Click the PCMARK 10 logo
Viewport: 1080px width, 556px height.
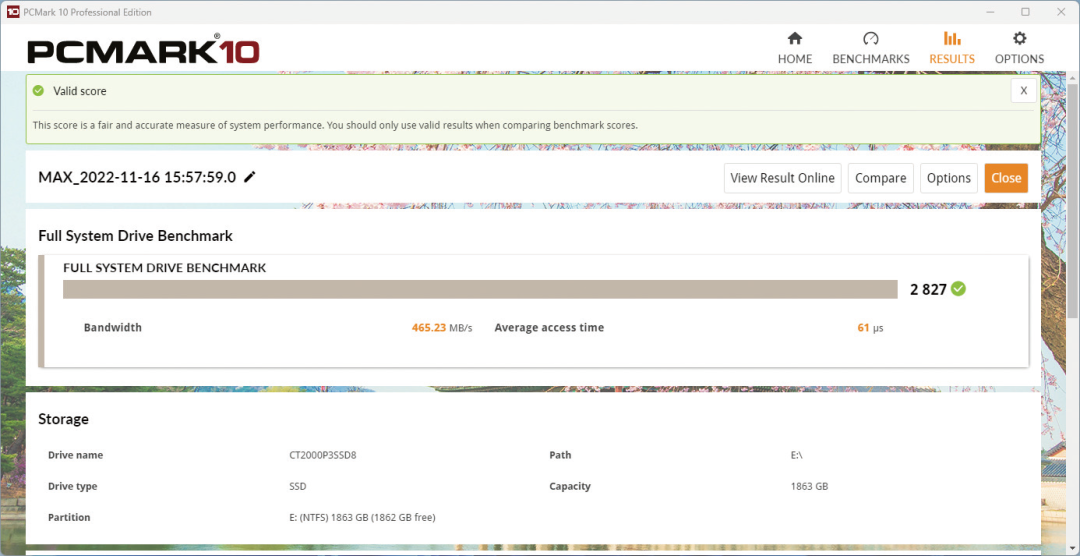[143, 50]
